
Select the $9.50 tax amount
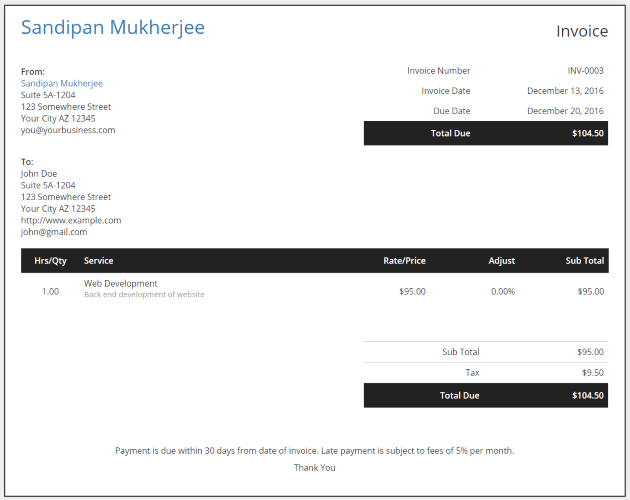click(593, 373)
